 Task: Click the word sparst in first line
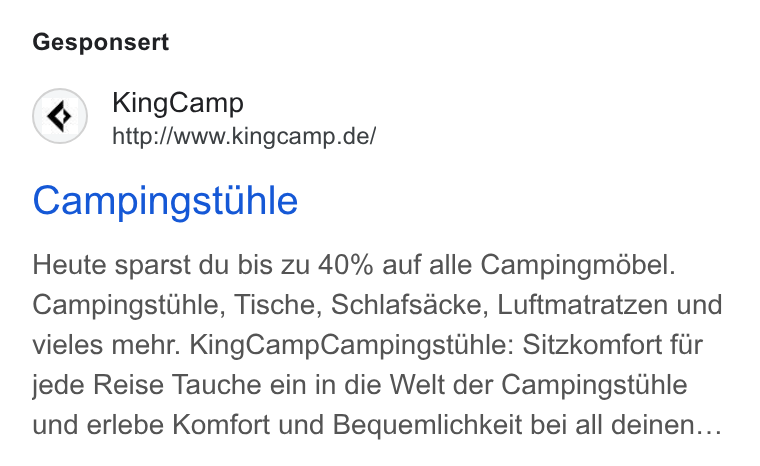tap(153, 267)
